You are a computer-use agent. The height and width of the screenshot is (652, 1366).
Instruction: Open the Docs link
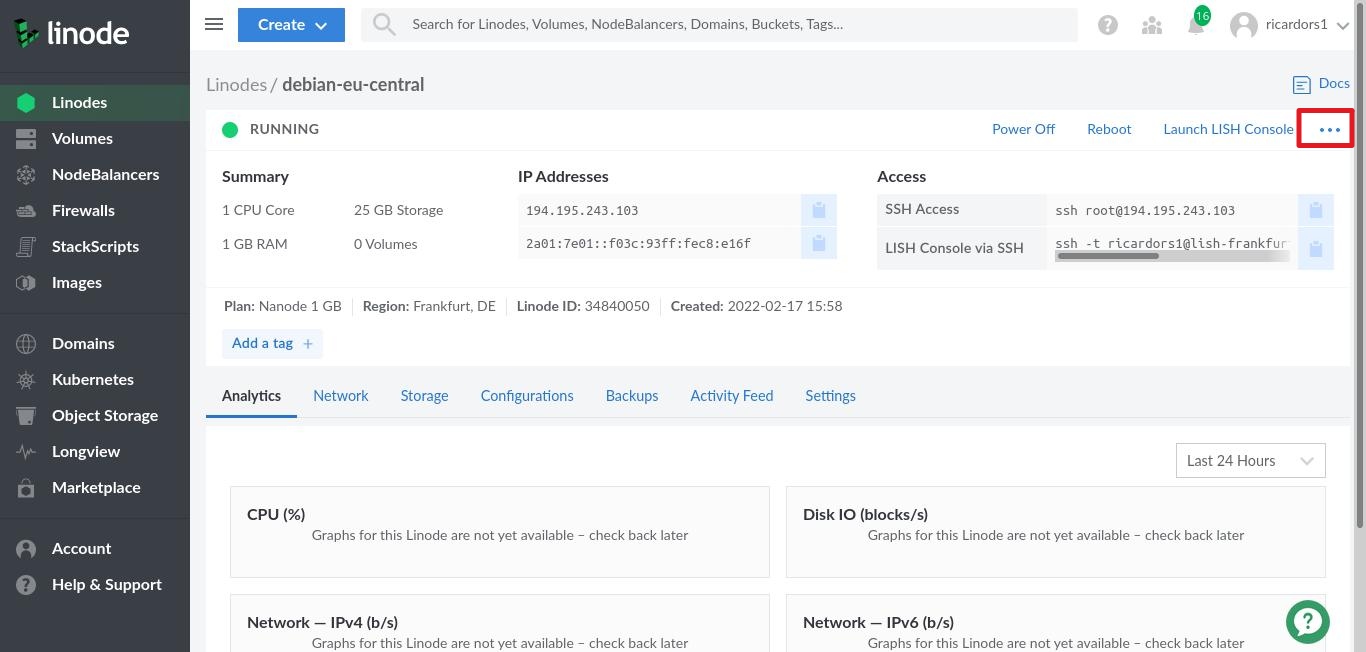[x=1334, y=84]
